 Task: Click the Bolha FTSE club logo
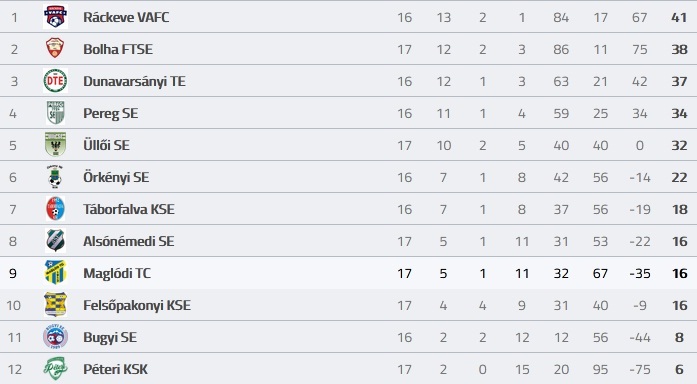pos(56,48)
